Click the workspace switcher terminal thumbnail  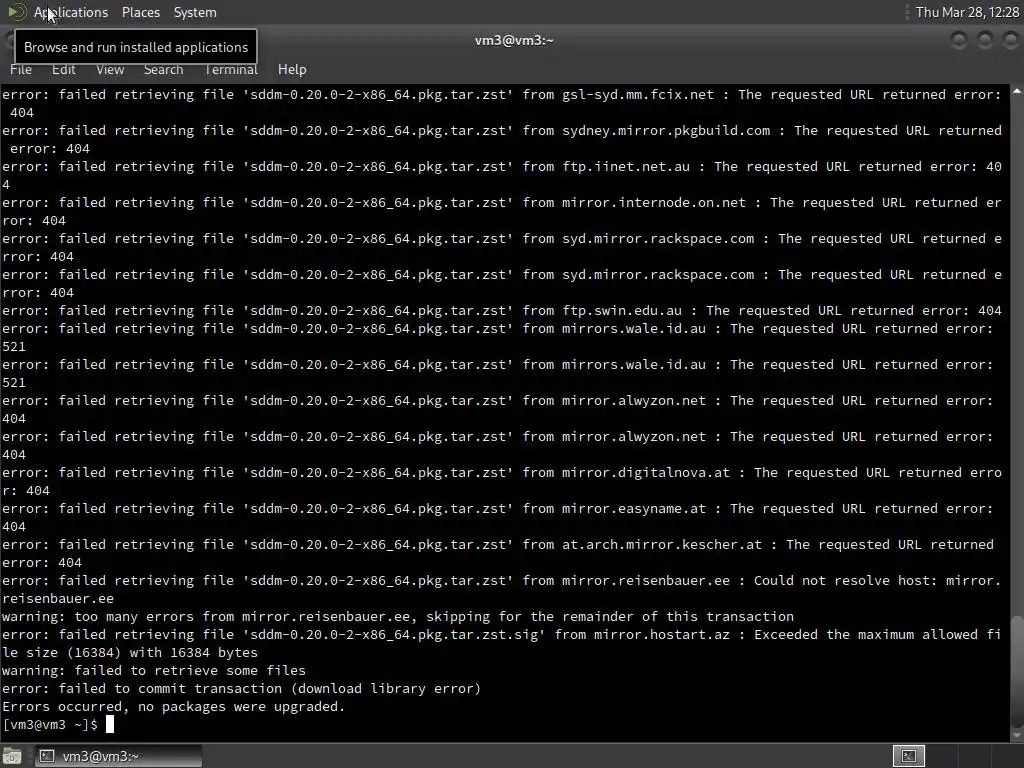point(909,756)
